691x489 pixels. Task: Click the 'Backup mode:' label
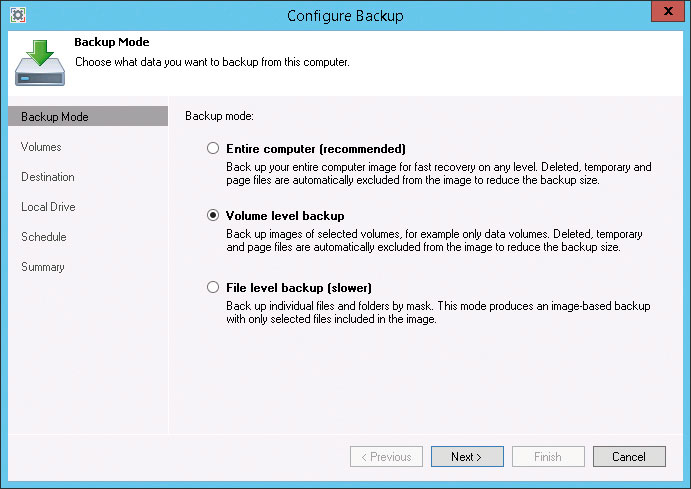point(219,116)
